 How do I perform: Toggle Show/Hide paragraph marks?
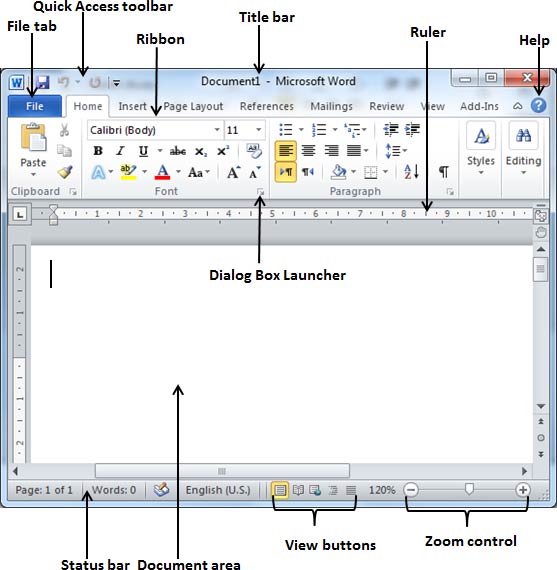tap(444, 171)
